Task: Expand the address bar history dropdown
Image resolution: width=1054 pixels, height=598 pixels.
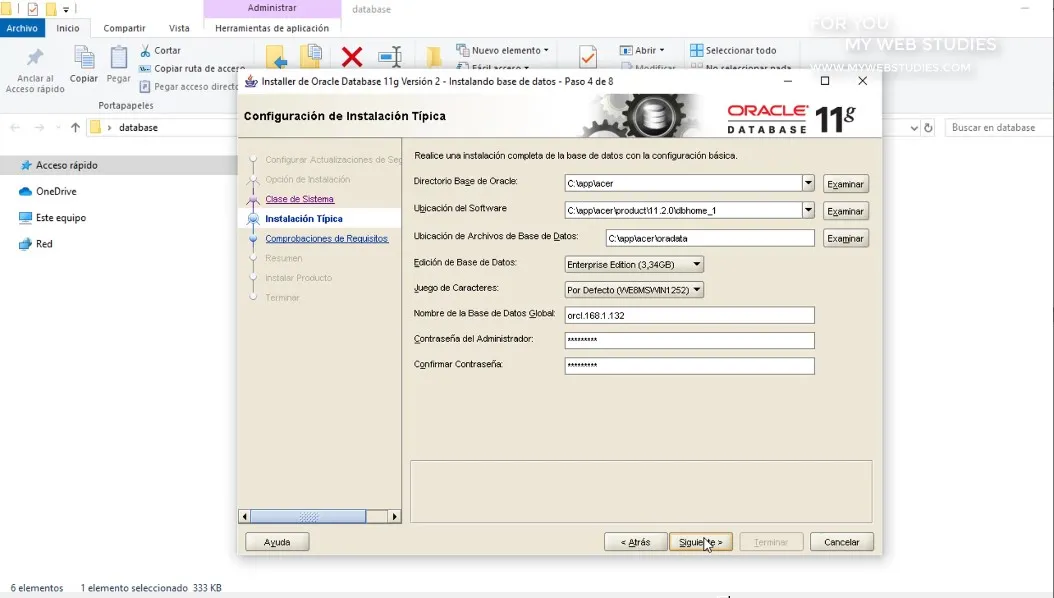Action: 914,128
